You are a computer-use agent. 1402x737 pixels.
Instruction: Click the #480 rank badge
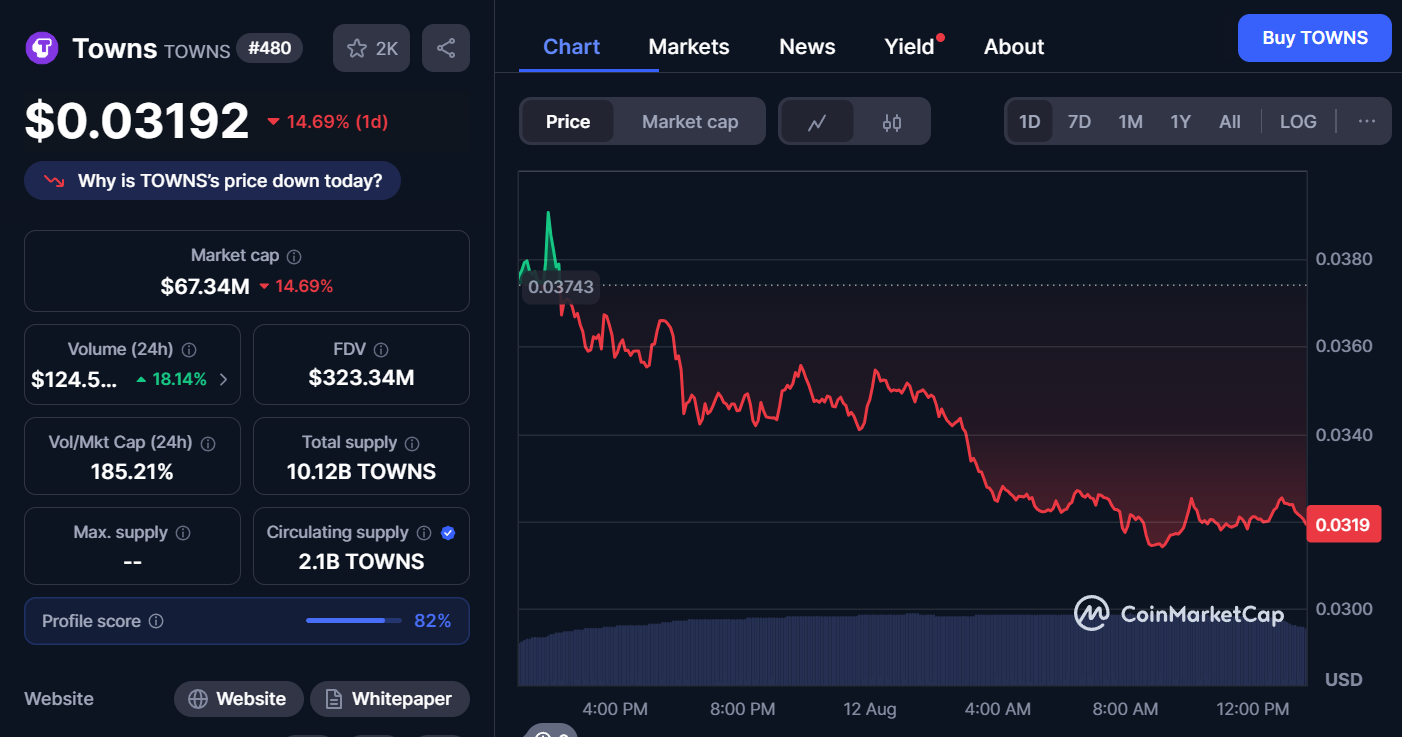click(x=269, y=48)
